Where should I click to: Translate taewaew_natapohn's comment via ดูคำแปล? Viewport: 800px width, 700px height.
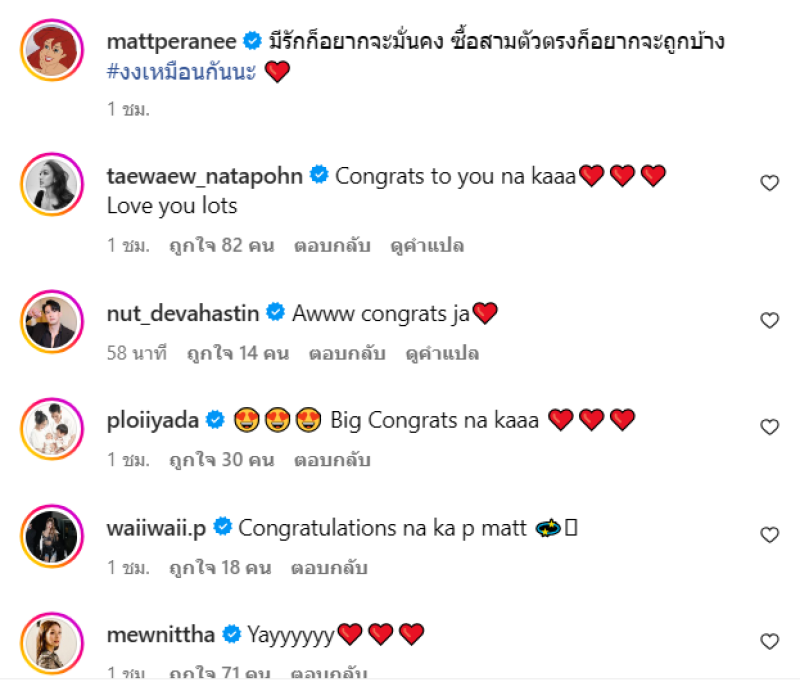(x=427, y=245)
